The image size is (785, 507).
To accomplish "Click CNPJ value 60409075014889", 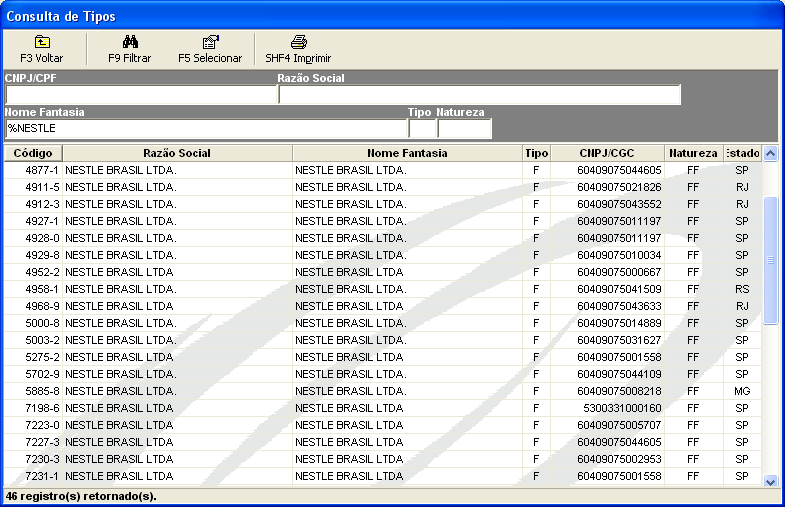I will pos(619,323).
